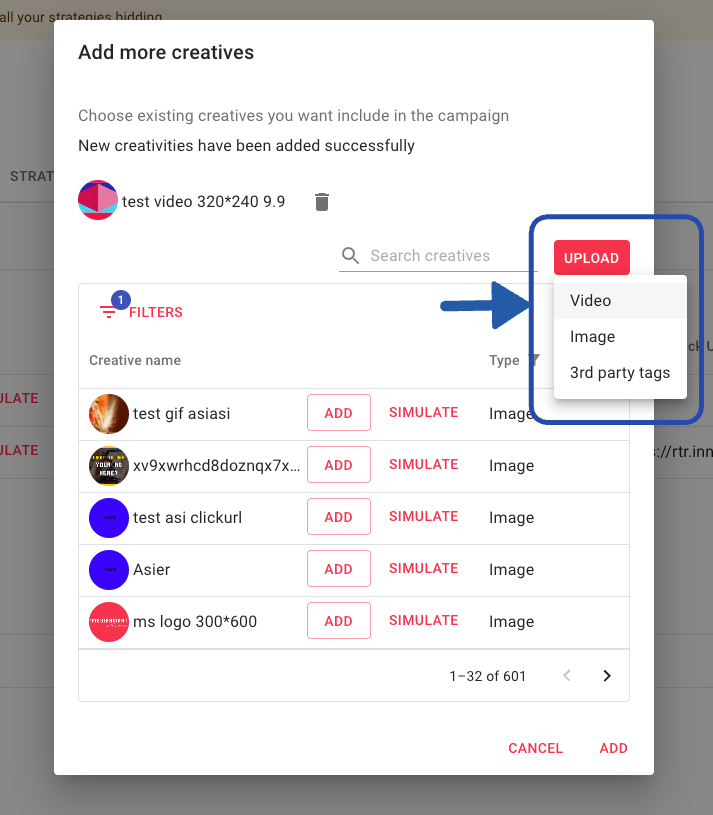Choose Video from the upload menu
Viewport: 713px width, 815px height.
[x=591, y=300]
